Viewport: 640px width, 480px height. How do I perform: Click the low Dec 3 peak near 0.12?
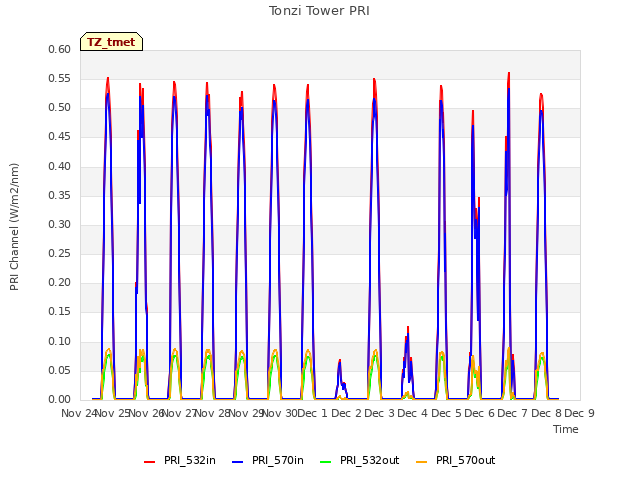point(408,328)
